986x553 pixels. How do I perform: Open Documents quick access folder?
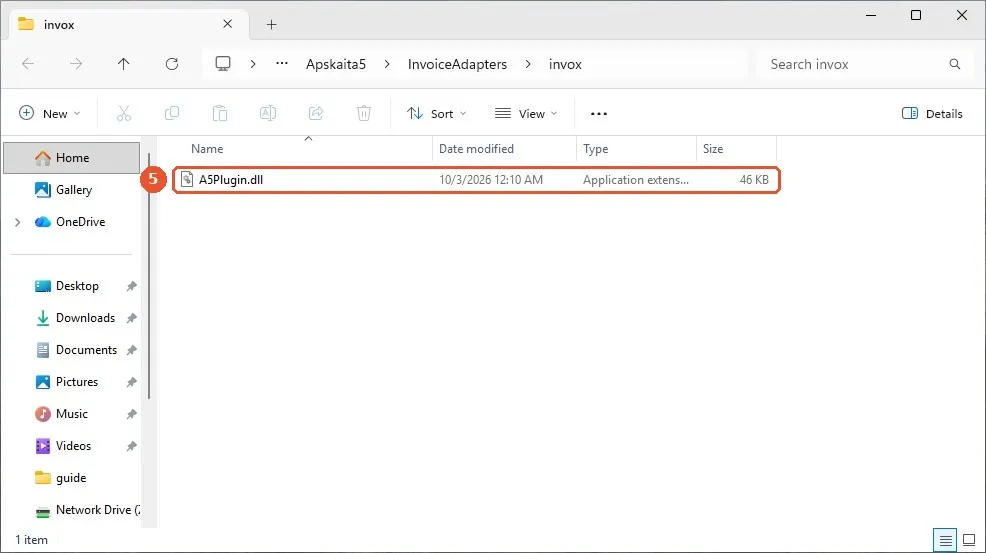(x=86, y=350)
